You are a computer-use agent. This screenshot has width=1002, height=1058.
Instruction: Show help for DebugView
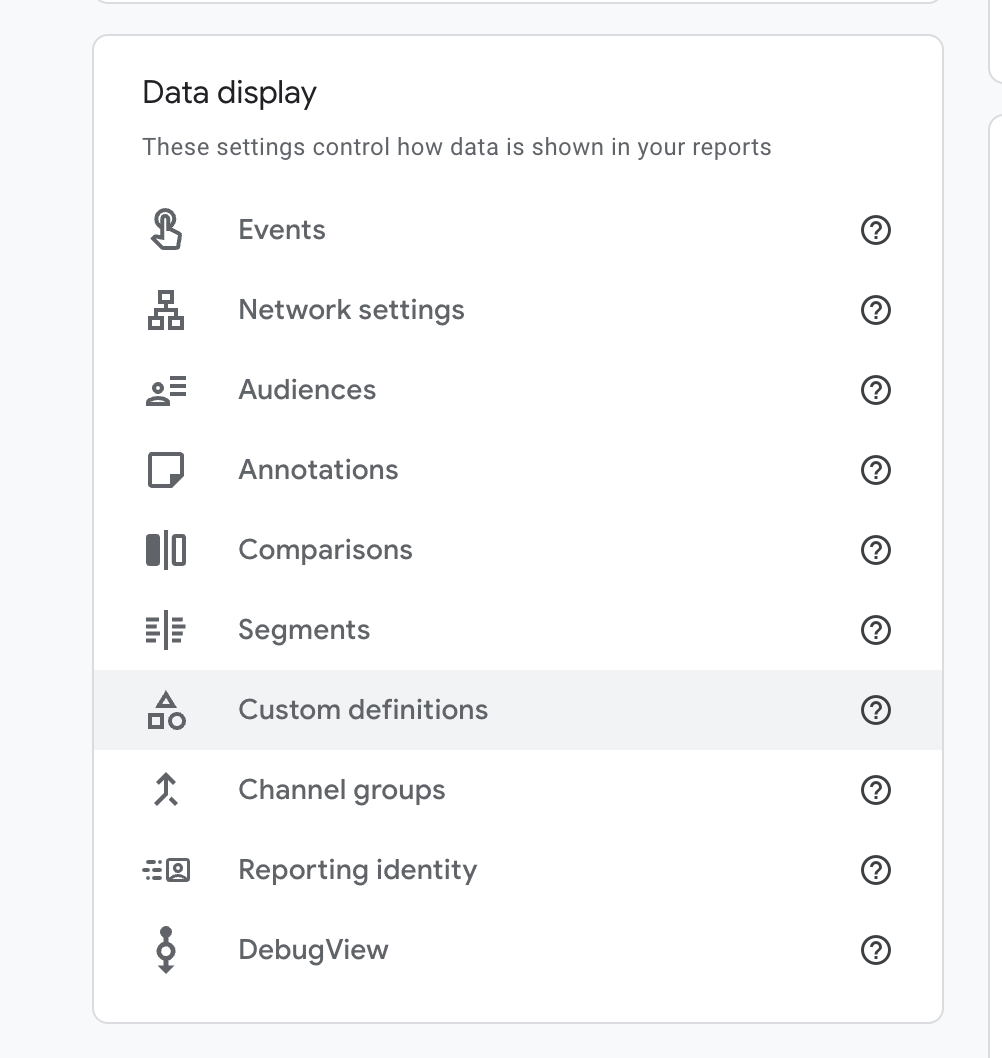point(875,950)
